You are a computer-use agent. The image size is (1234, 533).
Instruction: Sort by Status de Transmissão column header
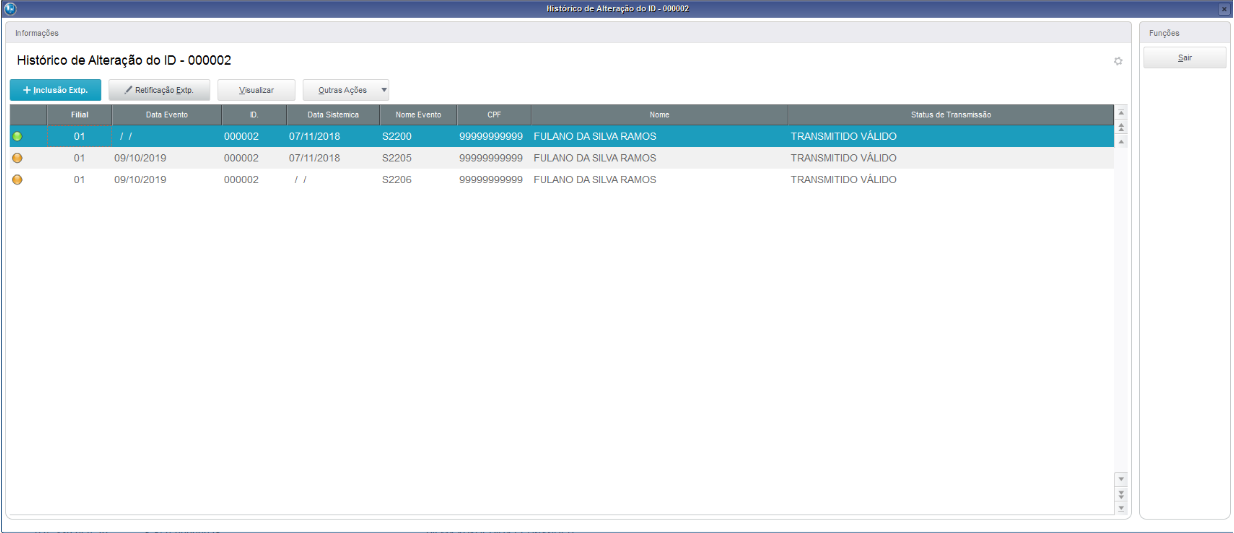(951, 115)
